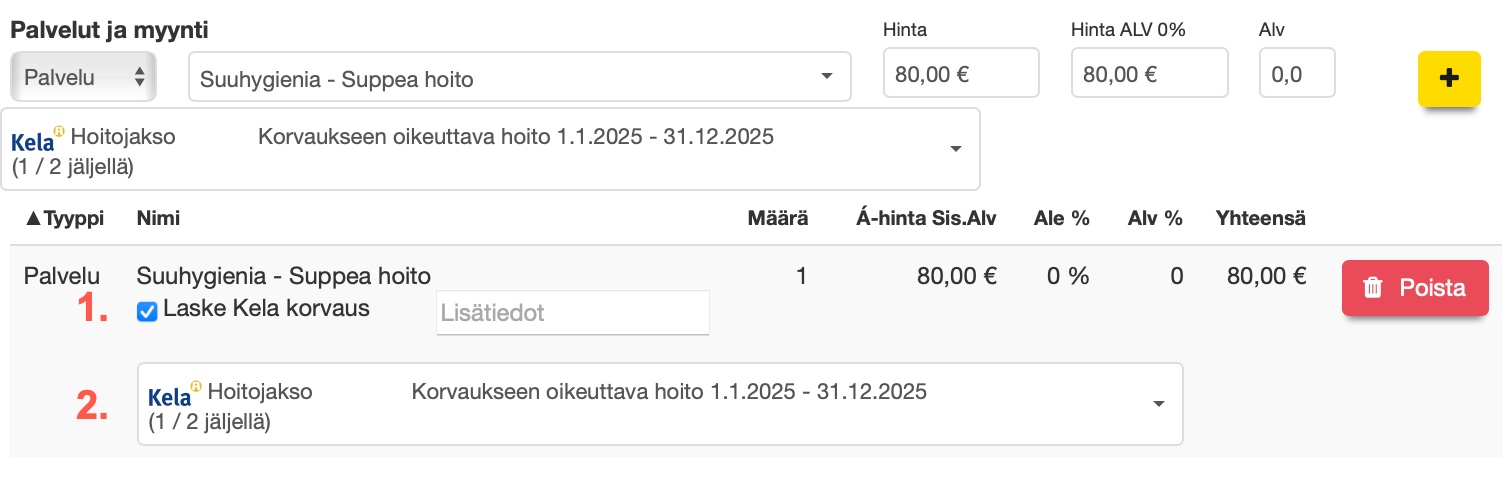Open the Palvelu type selector

coord(83,77)
